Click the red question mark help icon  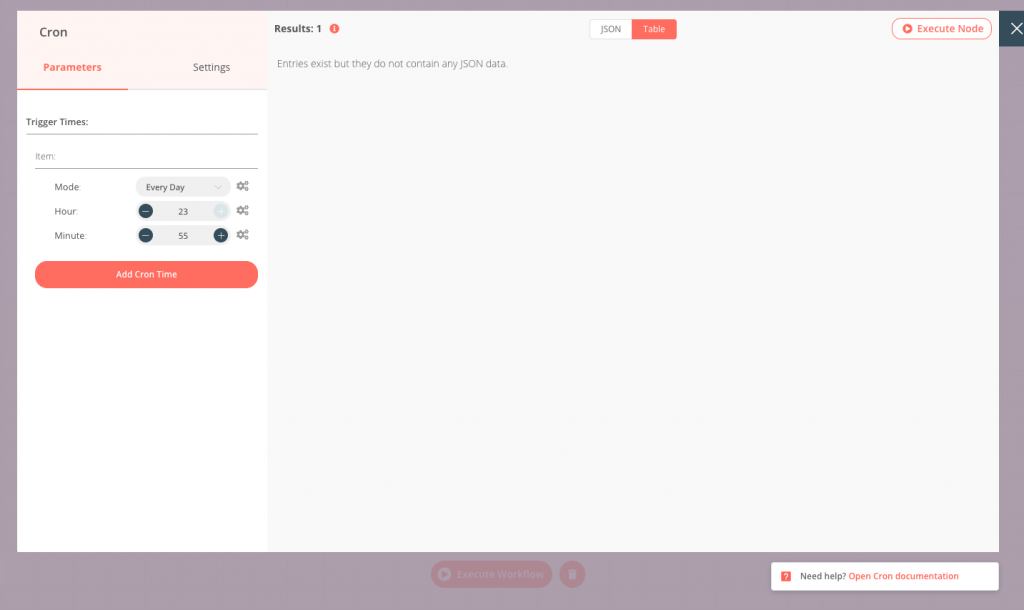click(786, 577)
